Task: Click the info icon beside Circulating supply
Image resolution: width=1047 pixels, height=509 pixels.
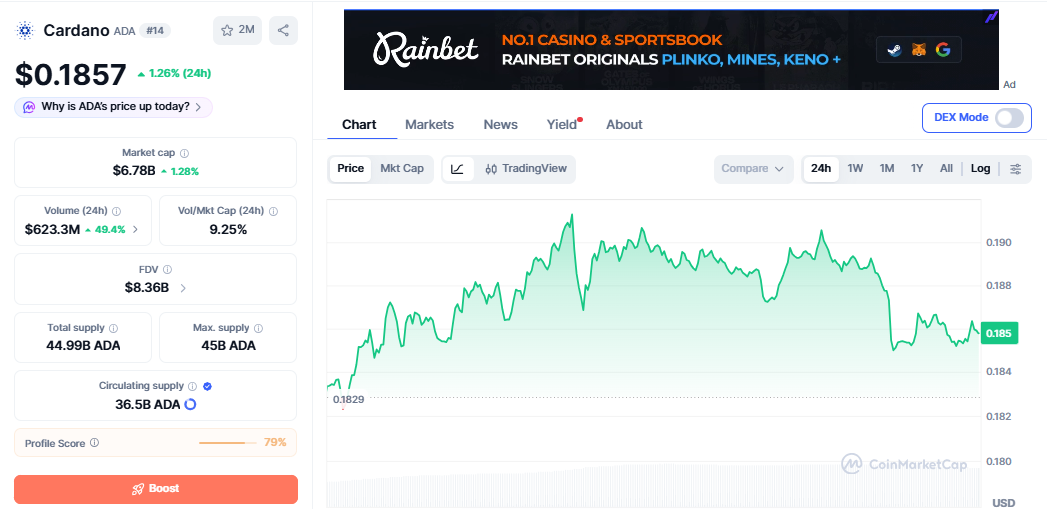Action: tap(192, 386)
